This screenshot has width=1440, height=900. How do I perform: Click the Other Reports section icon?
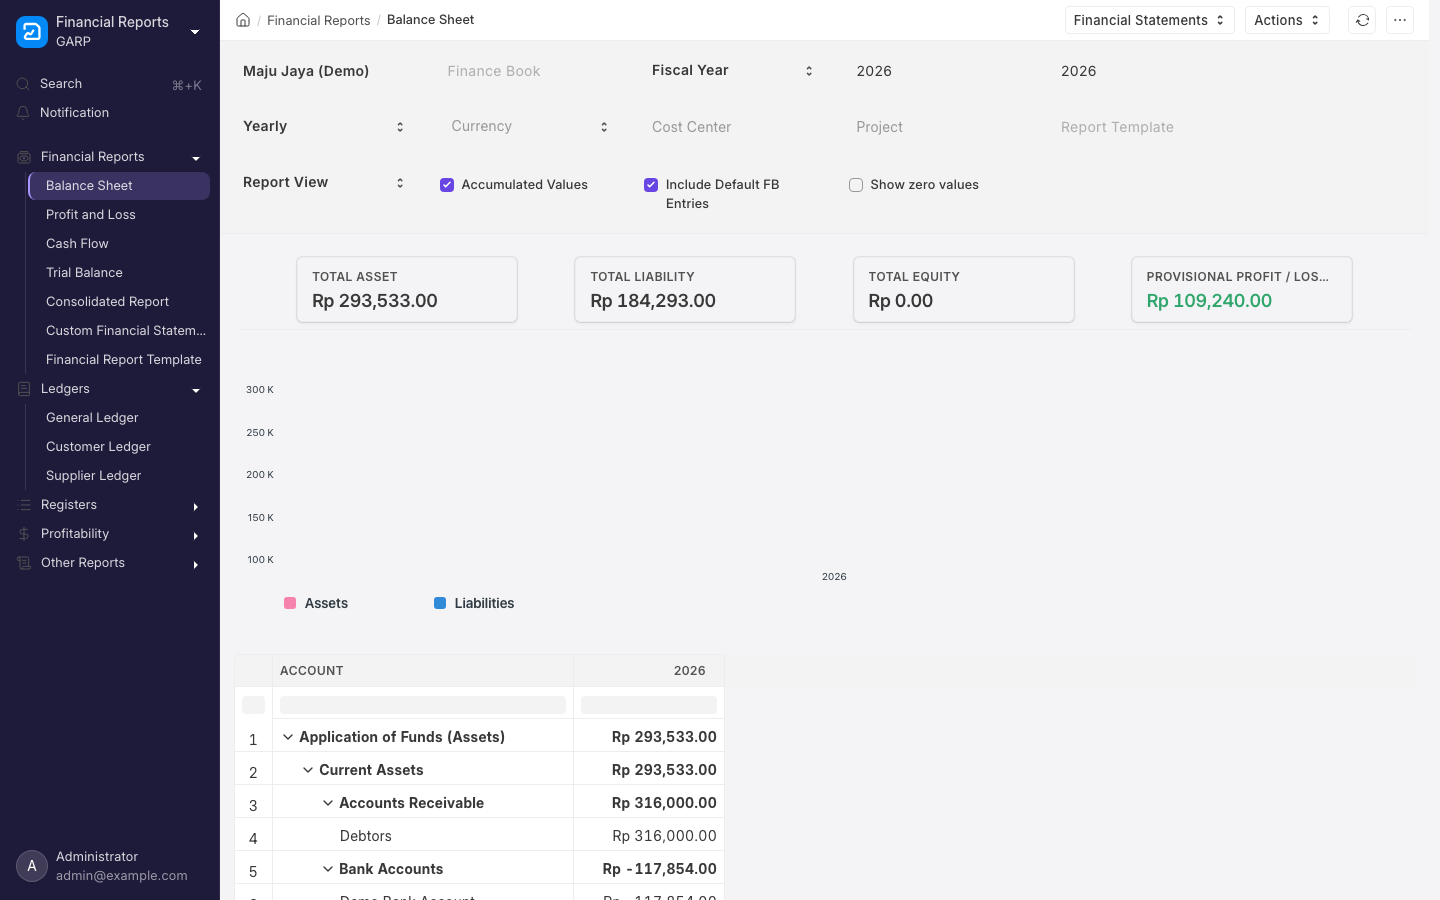tap(24, 563)
